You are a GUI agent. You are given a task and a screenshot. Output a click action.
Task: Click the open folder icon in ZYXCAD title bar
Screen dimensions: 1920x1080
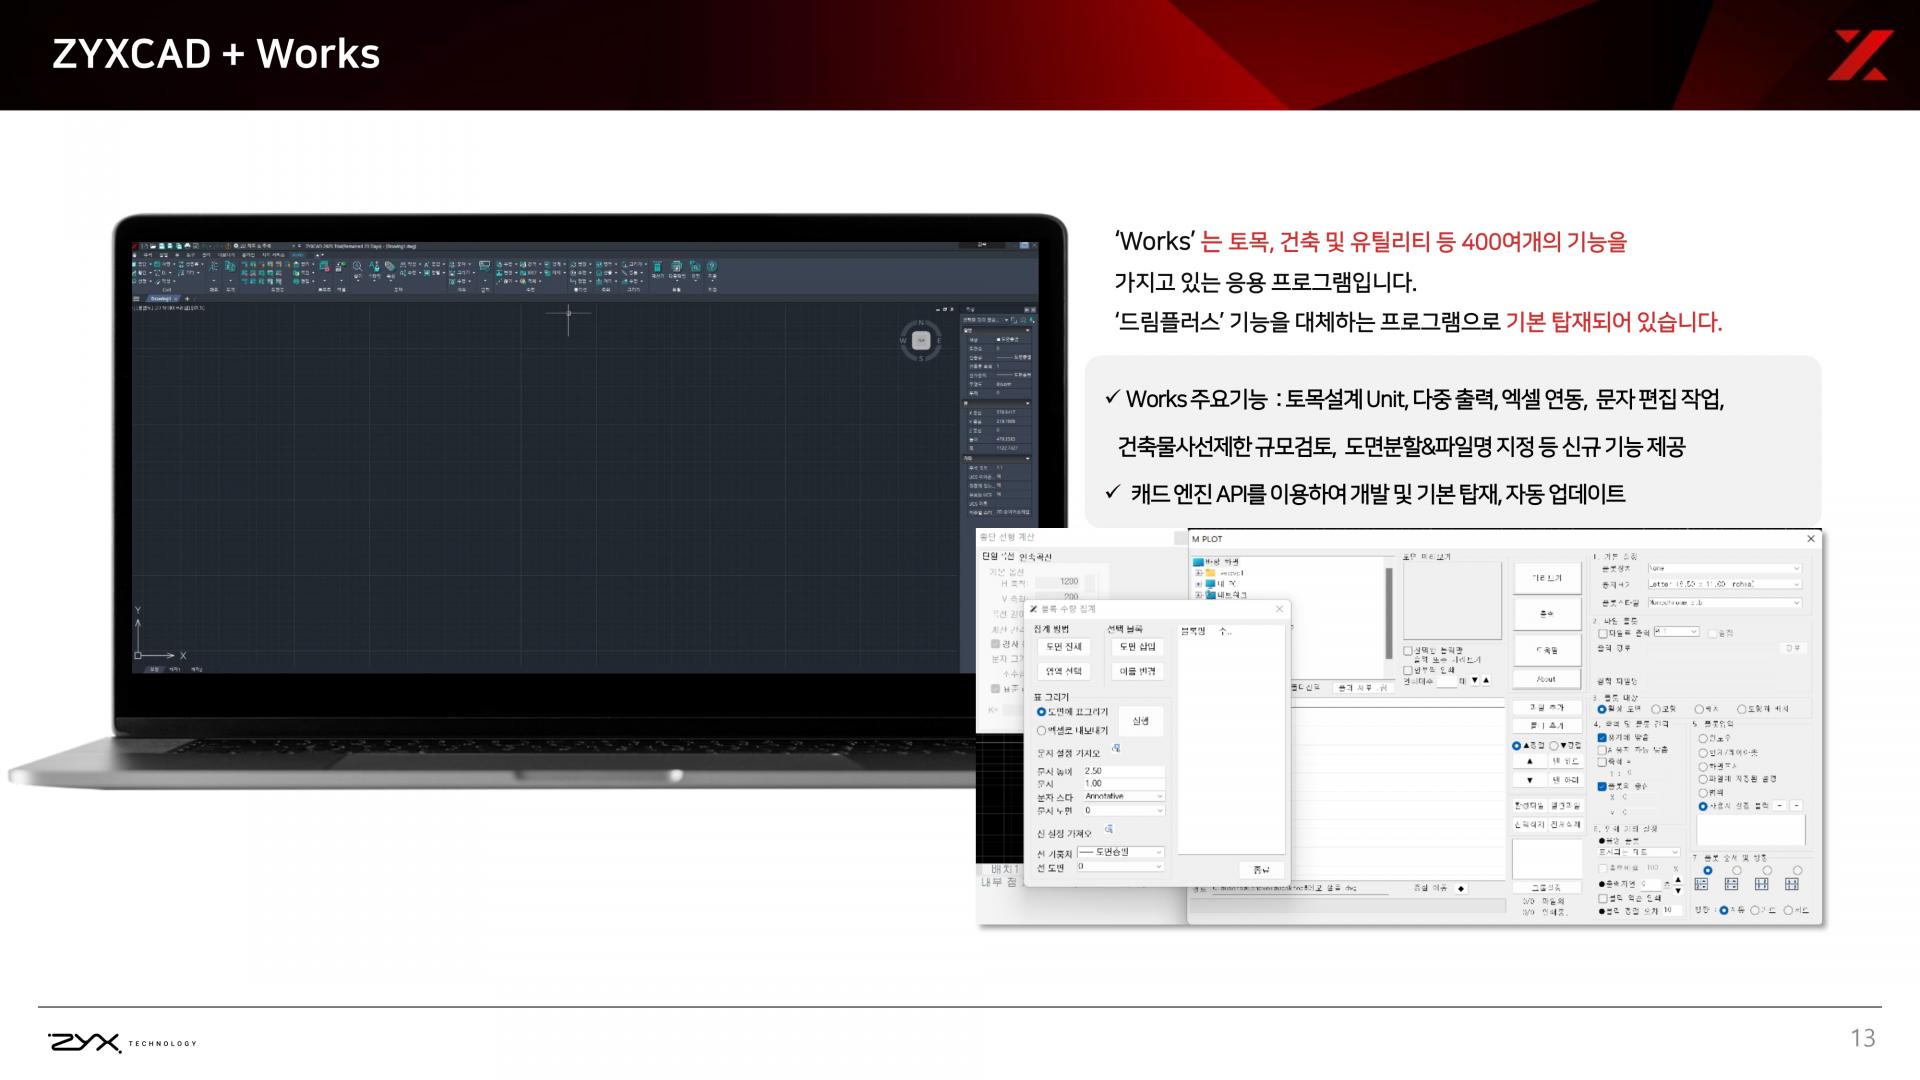click(x=153, y=245)
